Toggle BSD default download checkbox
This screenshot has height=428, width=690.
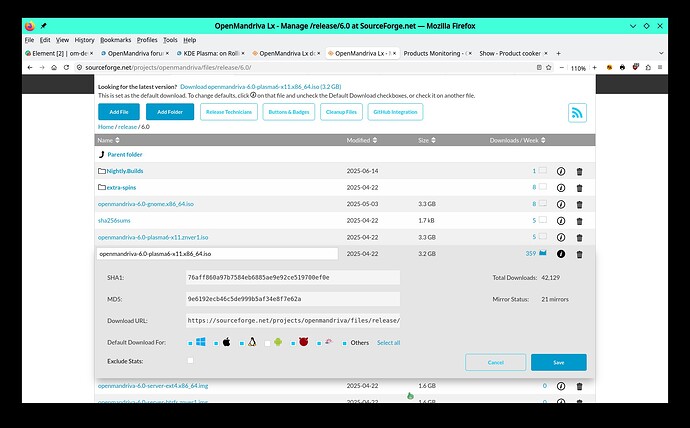click(293, 343)
